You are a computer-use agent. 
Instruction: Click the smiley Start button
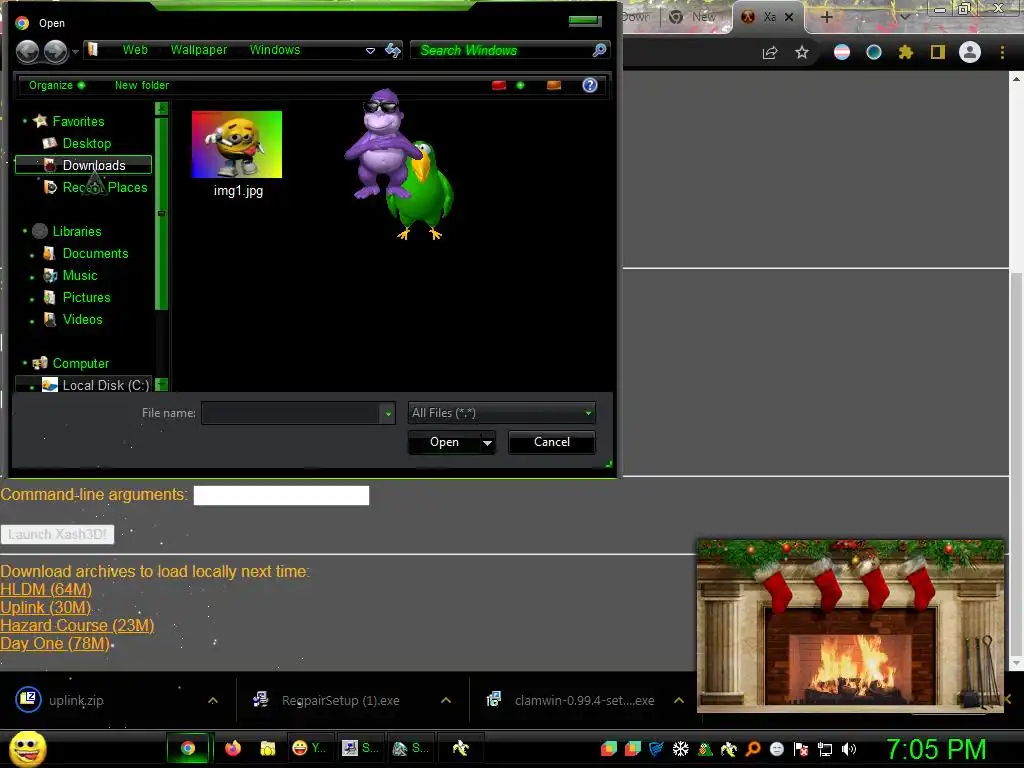27,748
